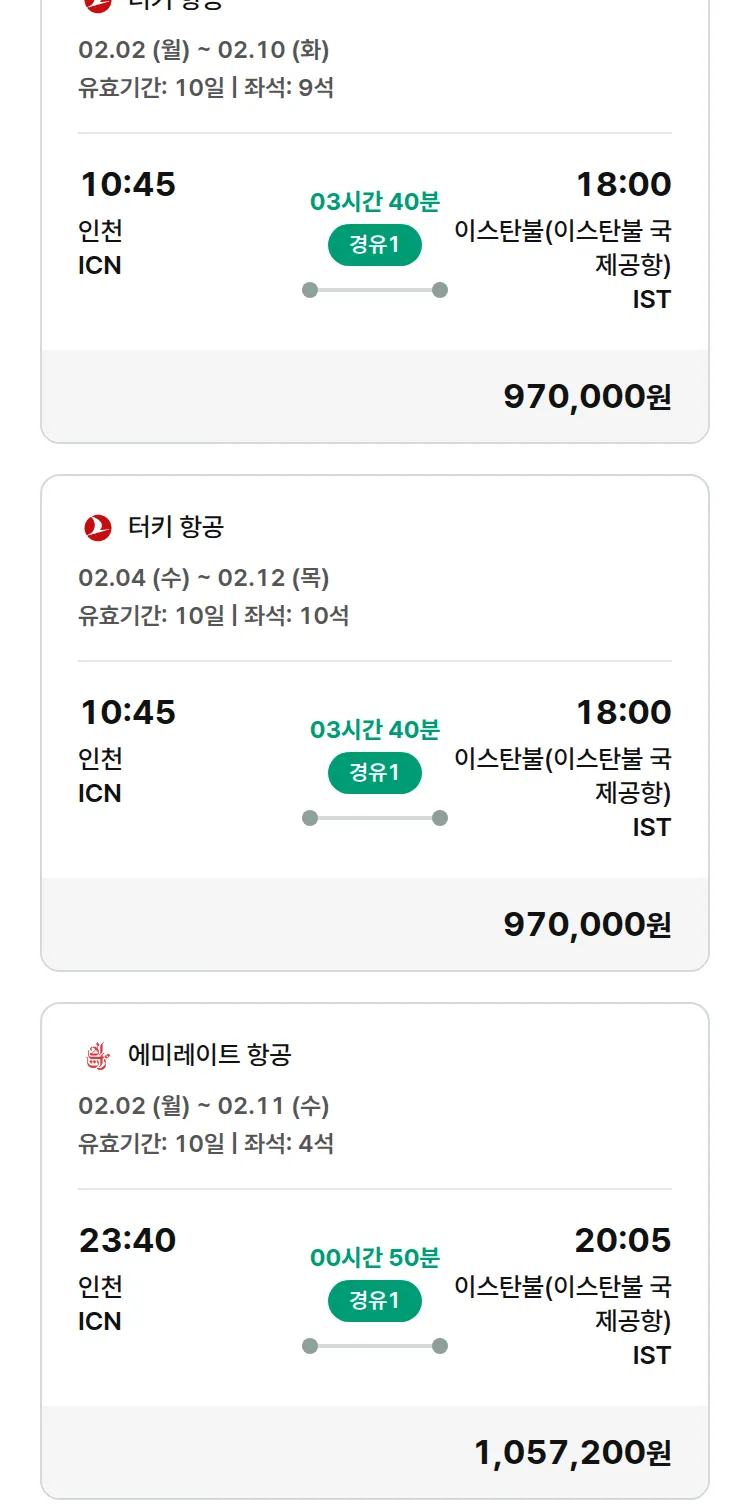Click the 20:05 arrival time
This screenshot has width=750, height=1510.
click(622, 1241)
